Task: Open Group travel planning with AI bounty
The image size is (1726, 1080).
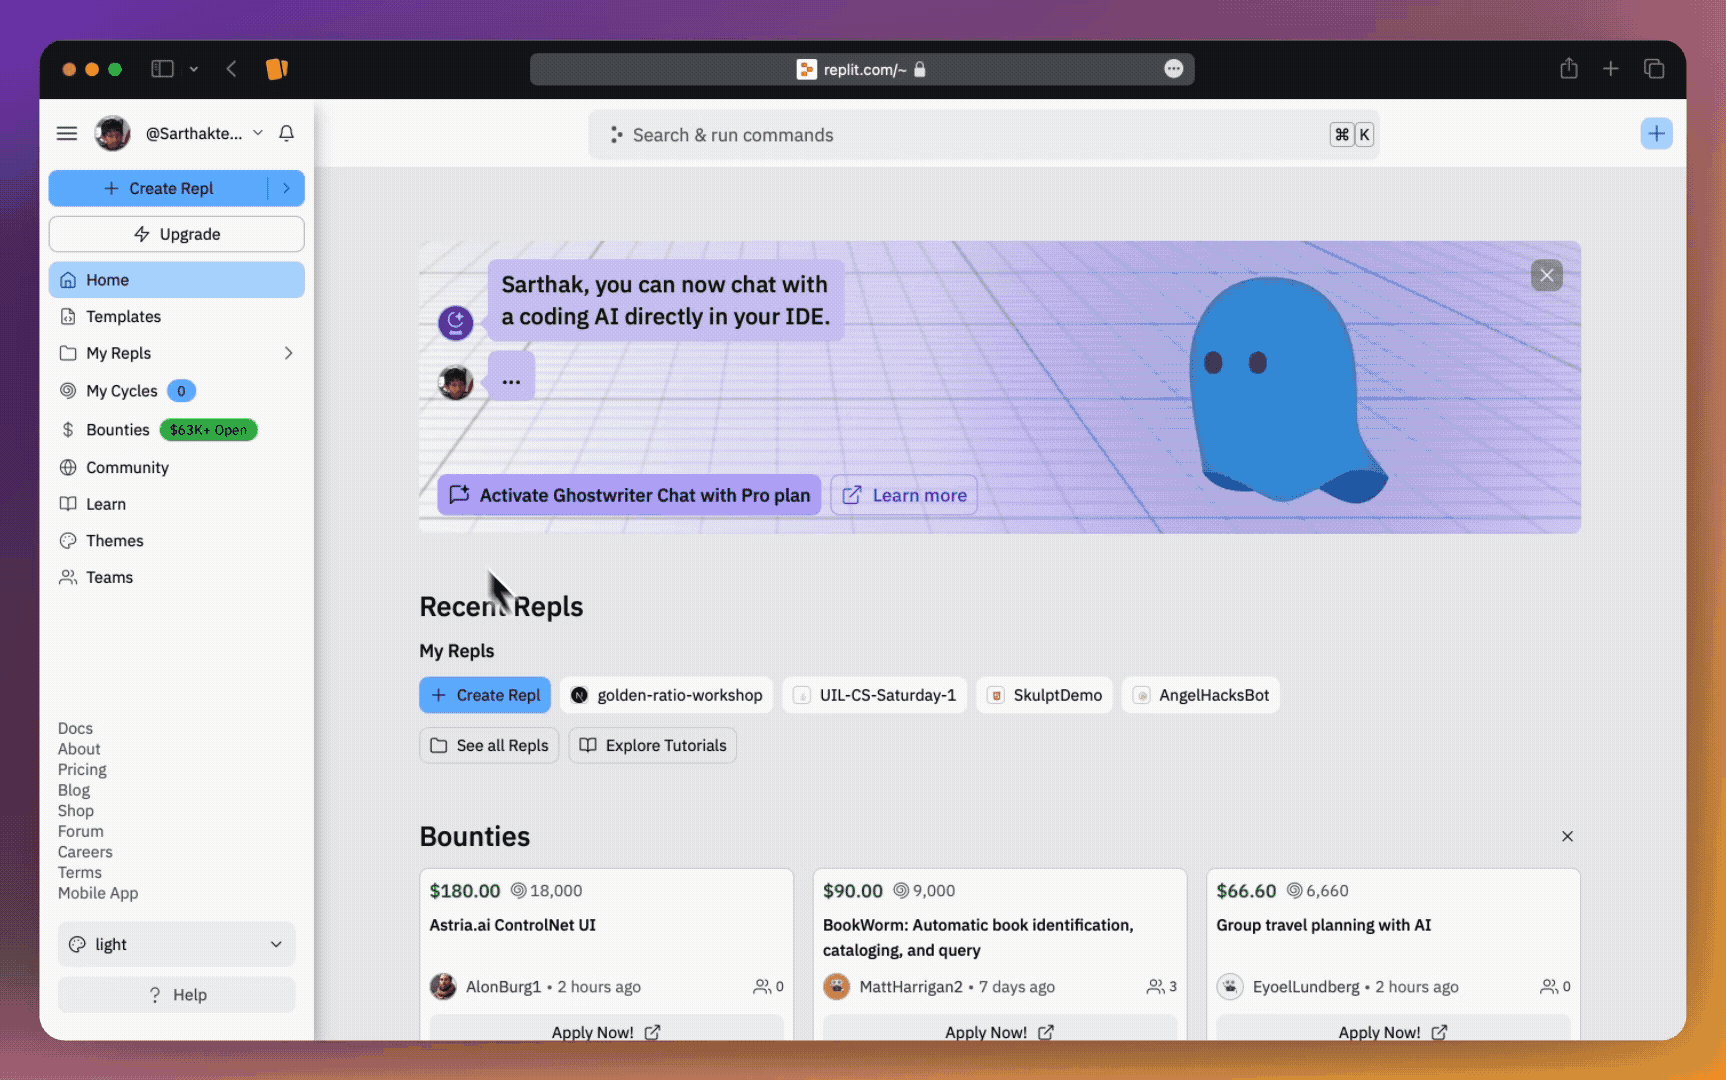Action: tap(1323, 925)
